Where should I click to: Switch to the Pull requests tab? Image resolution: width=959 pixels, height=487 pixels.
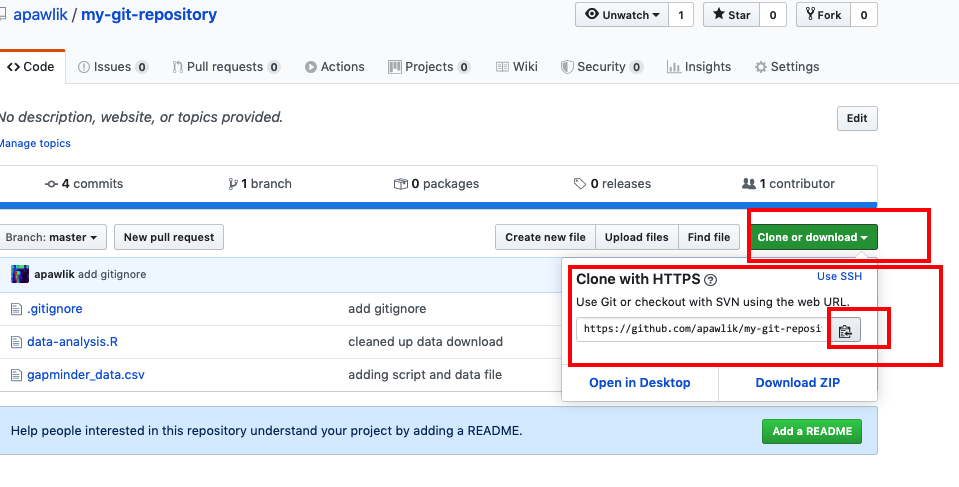226,67
